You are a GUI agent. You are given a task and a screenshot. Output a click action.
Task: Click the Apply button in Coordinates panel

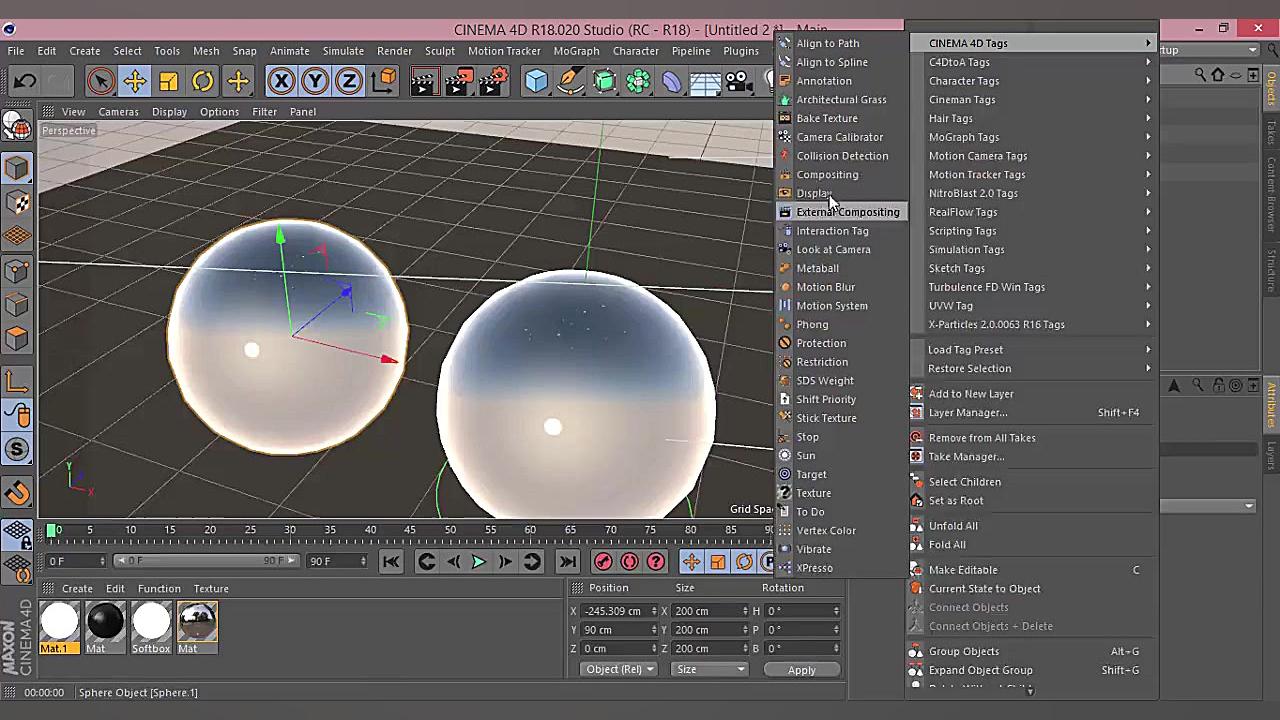pyautogui.click(x=801, y=669)
